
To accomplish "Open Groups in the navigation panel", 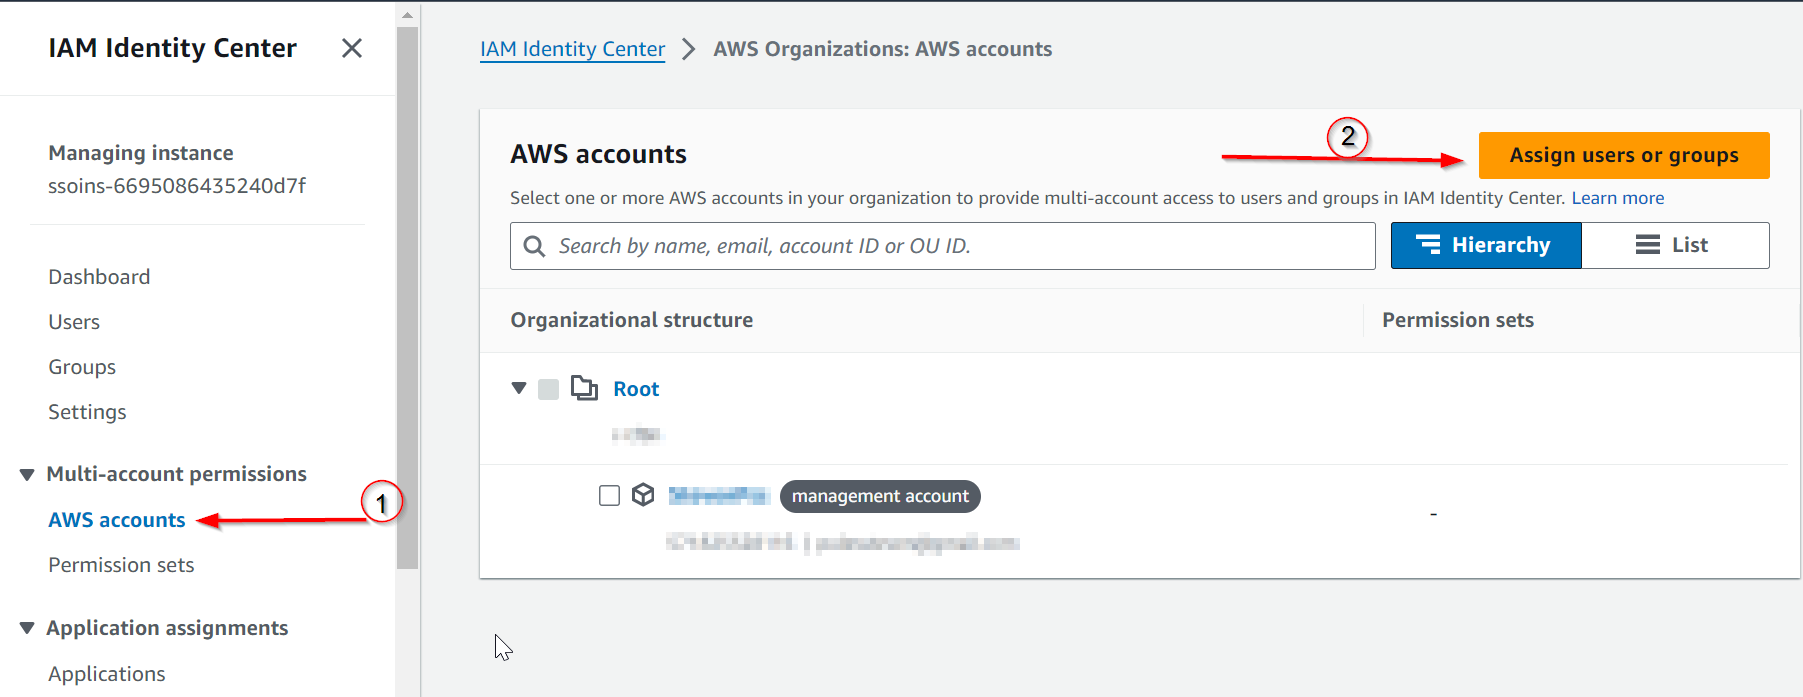I will point(82,367).
